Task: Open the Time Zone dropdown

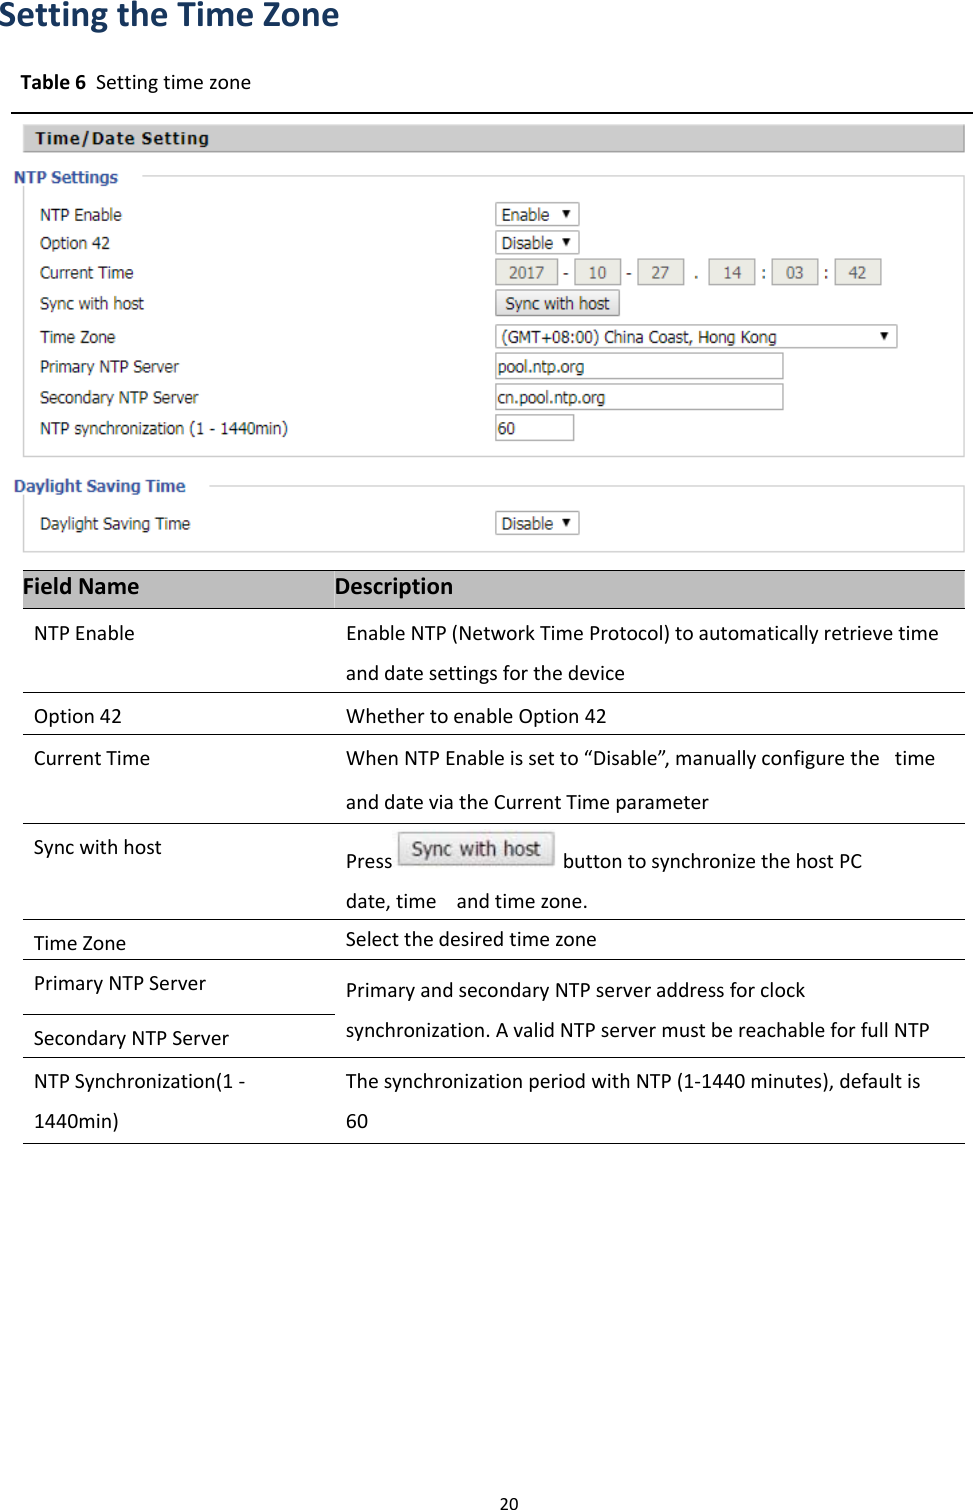Action: coord(694,335)
